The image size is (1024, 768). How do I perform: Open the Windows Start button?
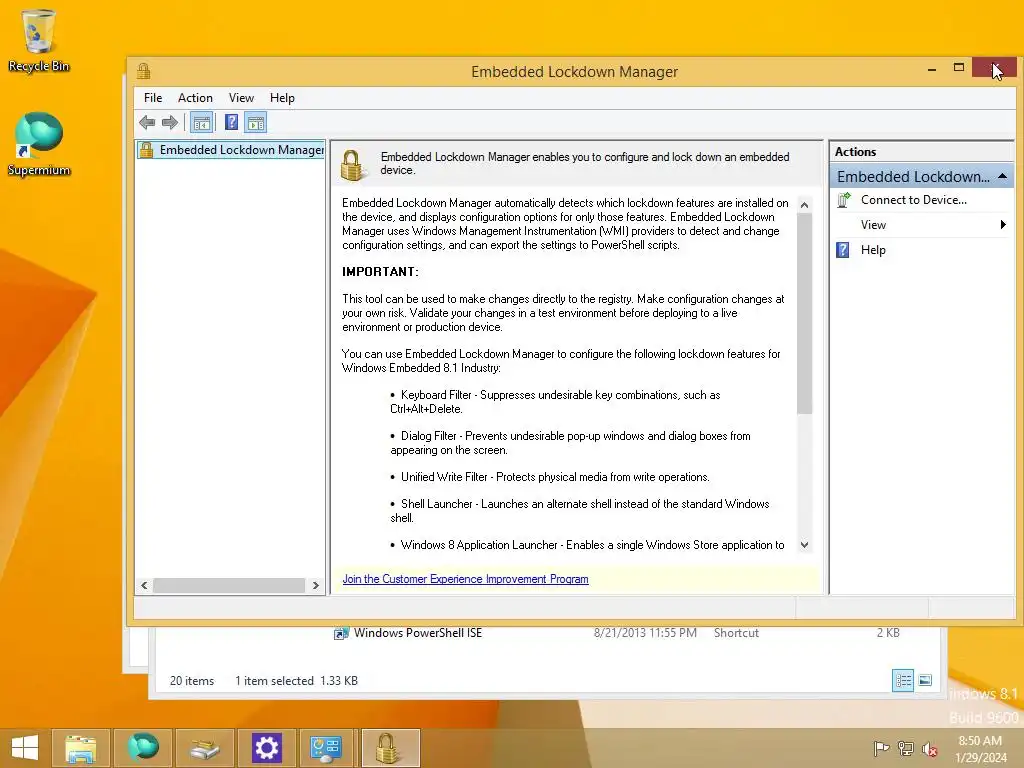[x=25, y=748]
